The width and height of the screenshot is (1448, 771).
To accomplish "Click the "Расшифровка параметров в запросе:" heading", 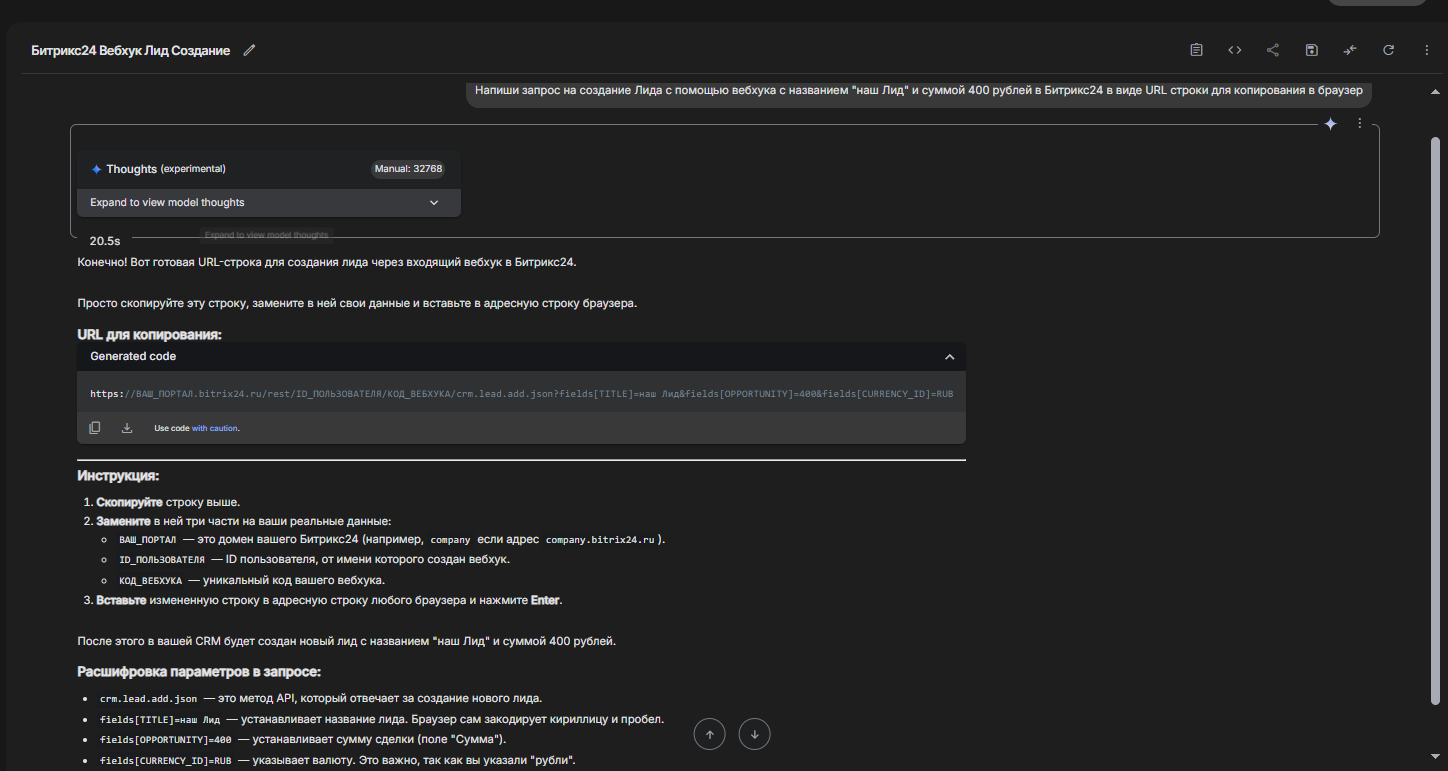I will [x=199, y=672].
